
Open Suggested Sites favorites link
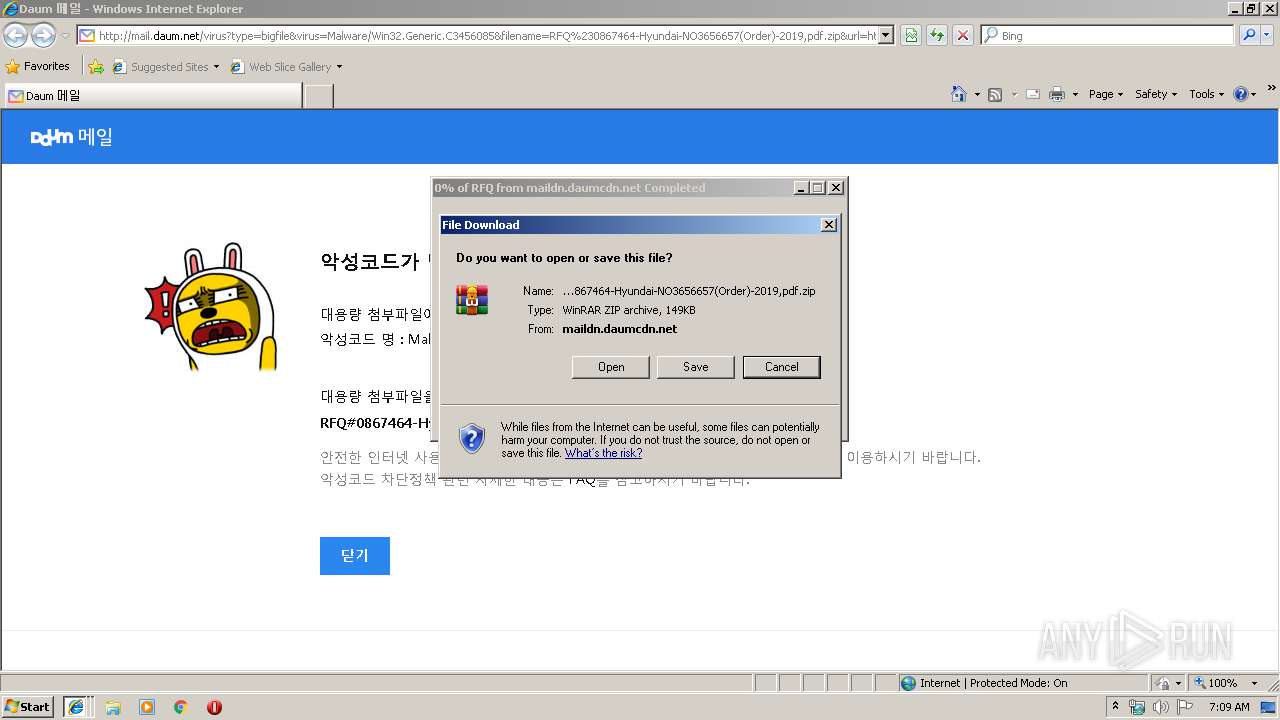point(165,67)
